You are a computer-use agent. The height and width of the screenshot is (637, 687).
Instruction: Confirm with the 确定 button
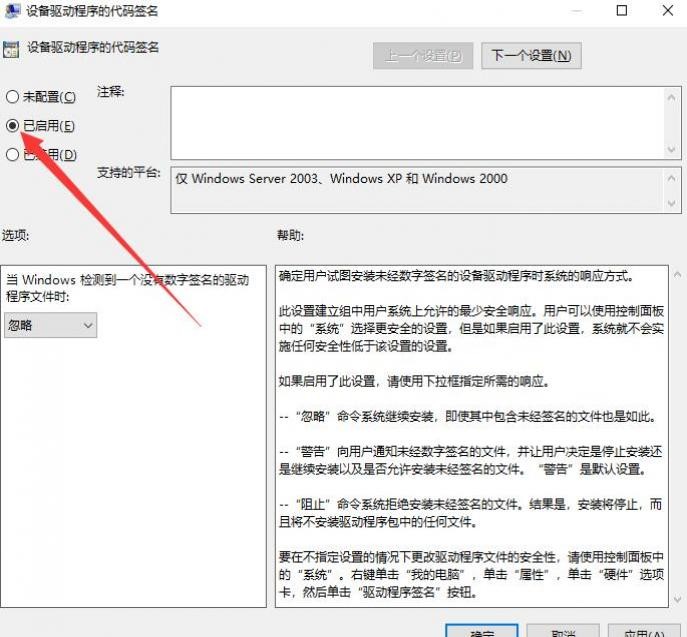pos(482,632)
